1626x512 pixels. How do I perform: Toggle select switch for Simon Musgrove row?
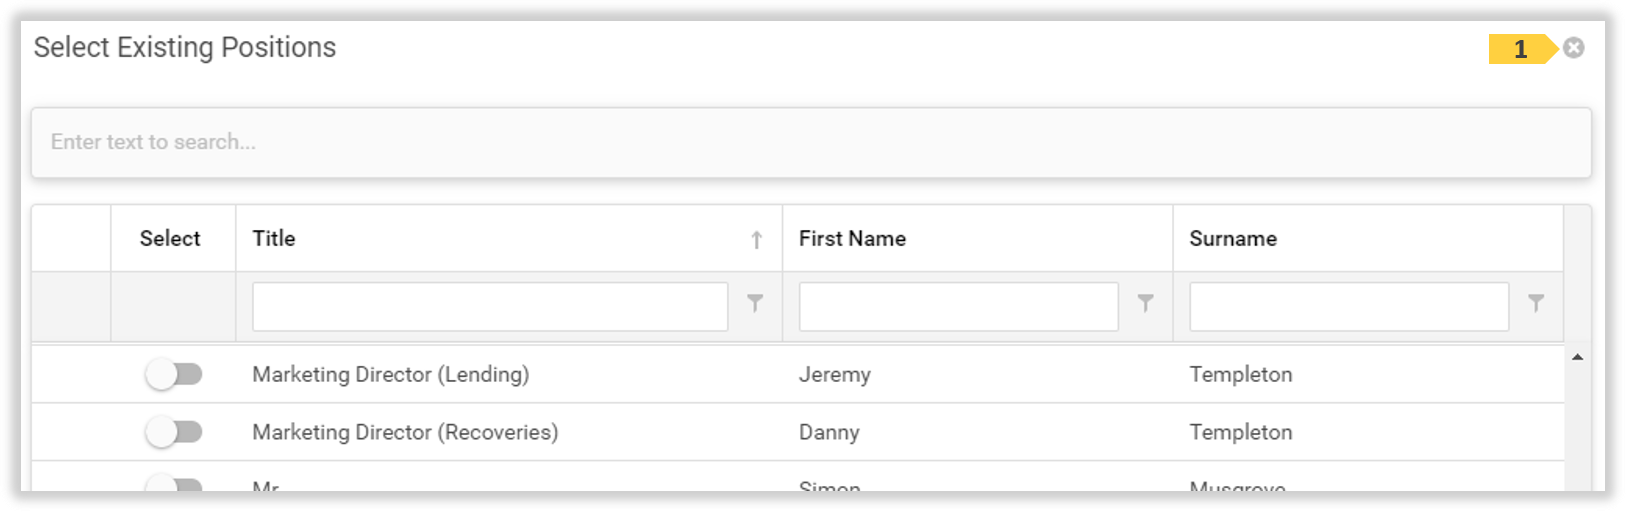point(174,486)
